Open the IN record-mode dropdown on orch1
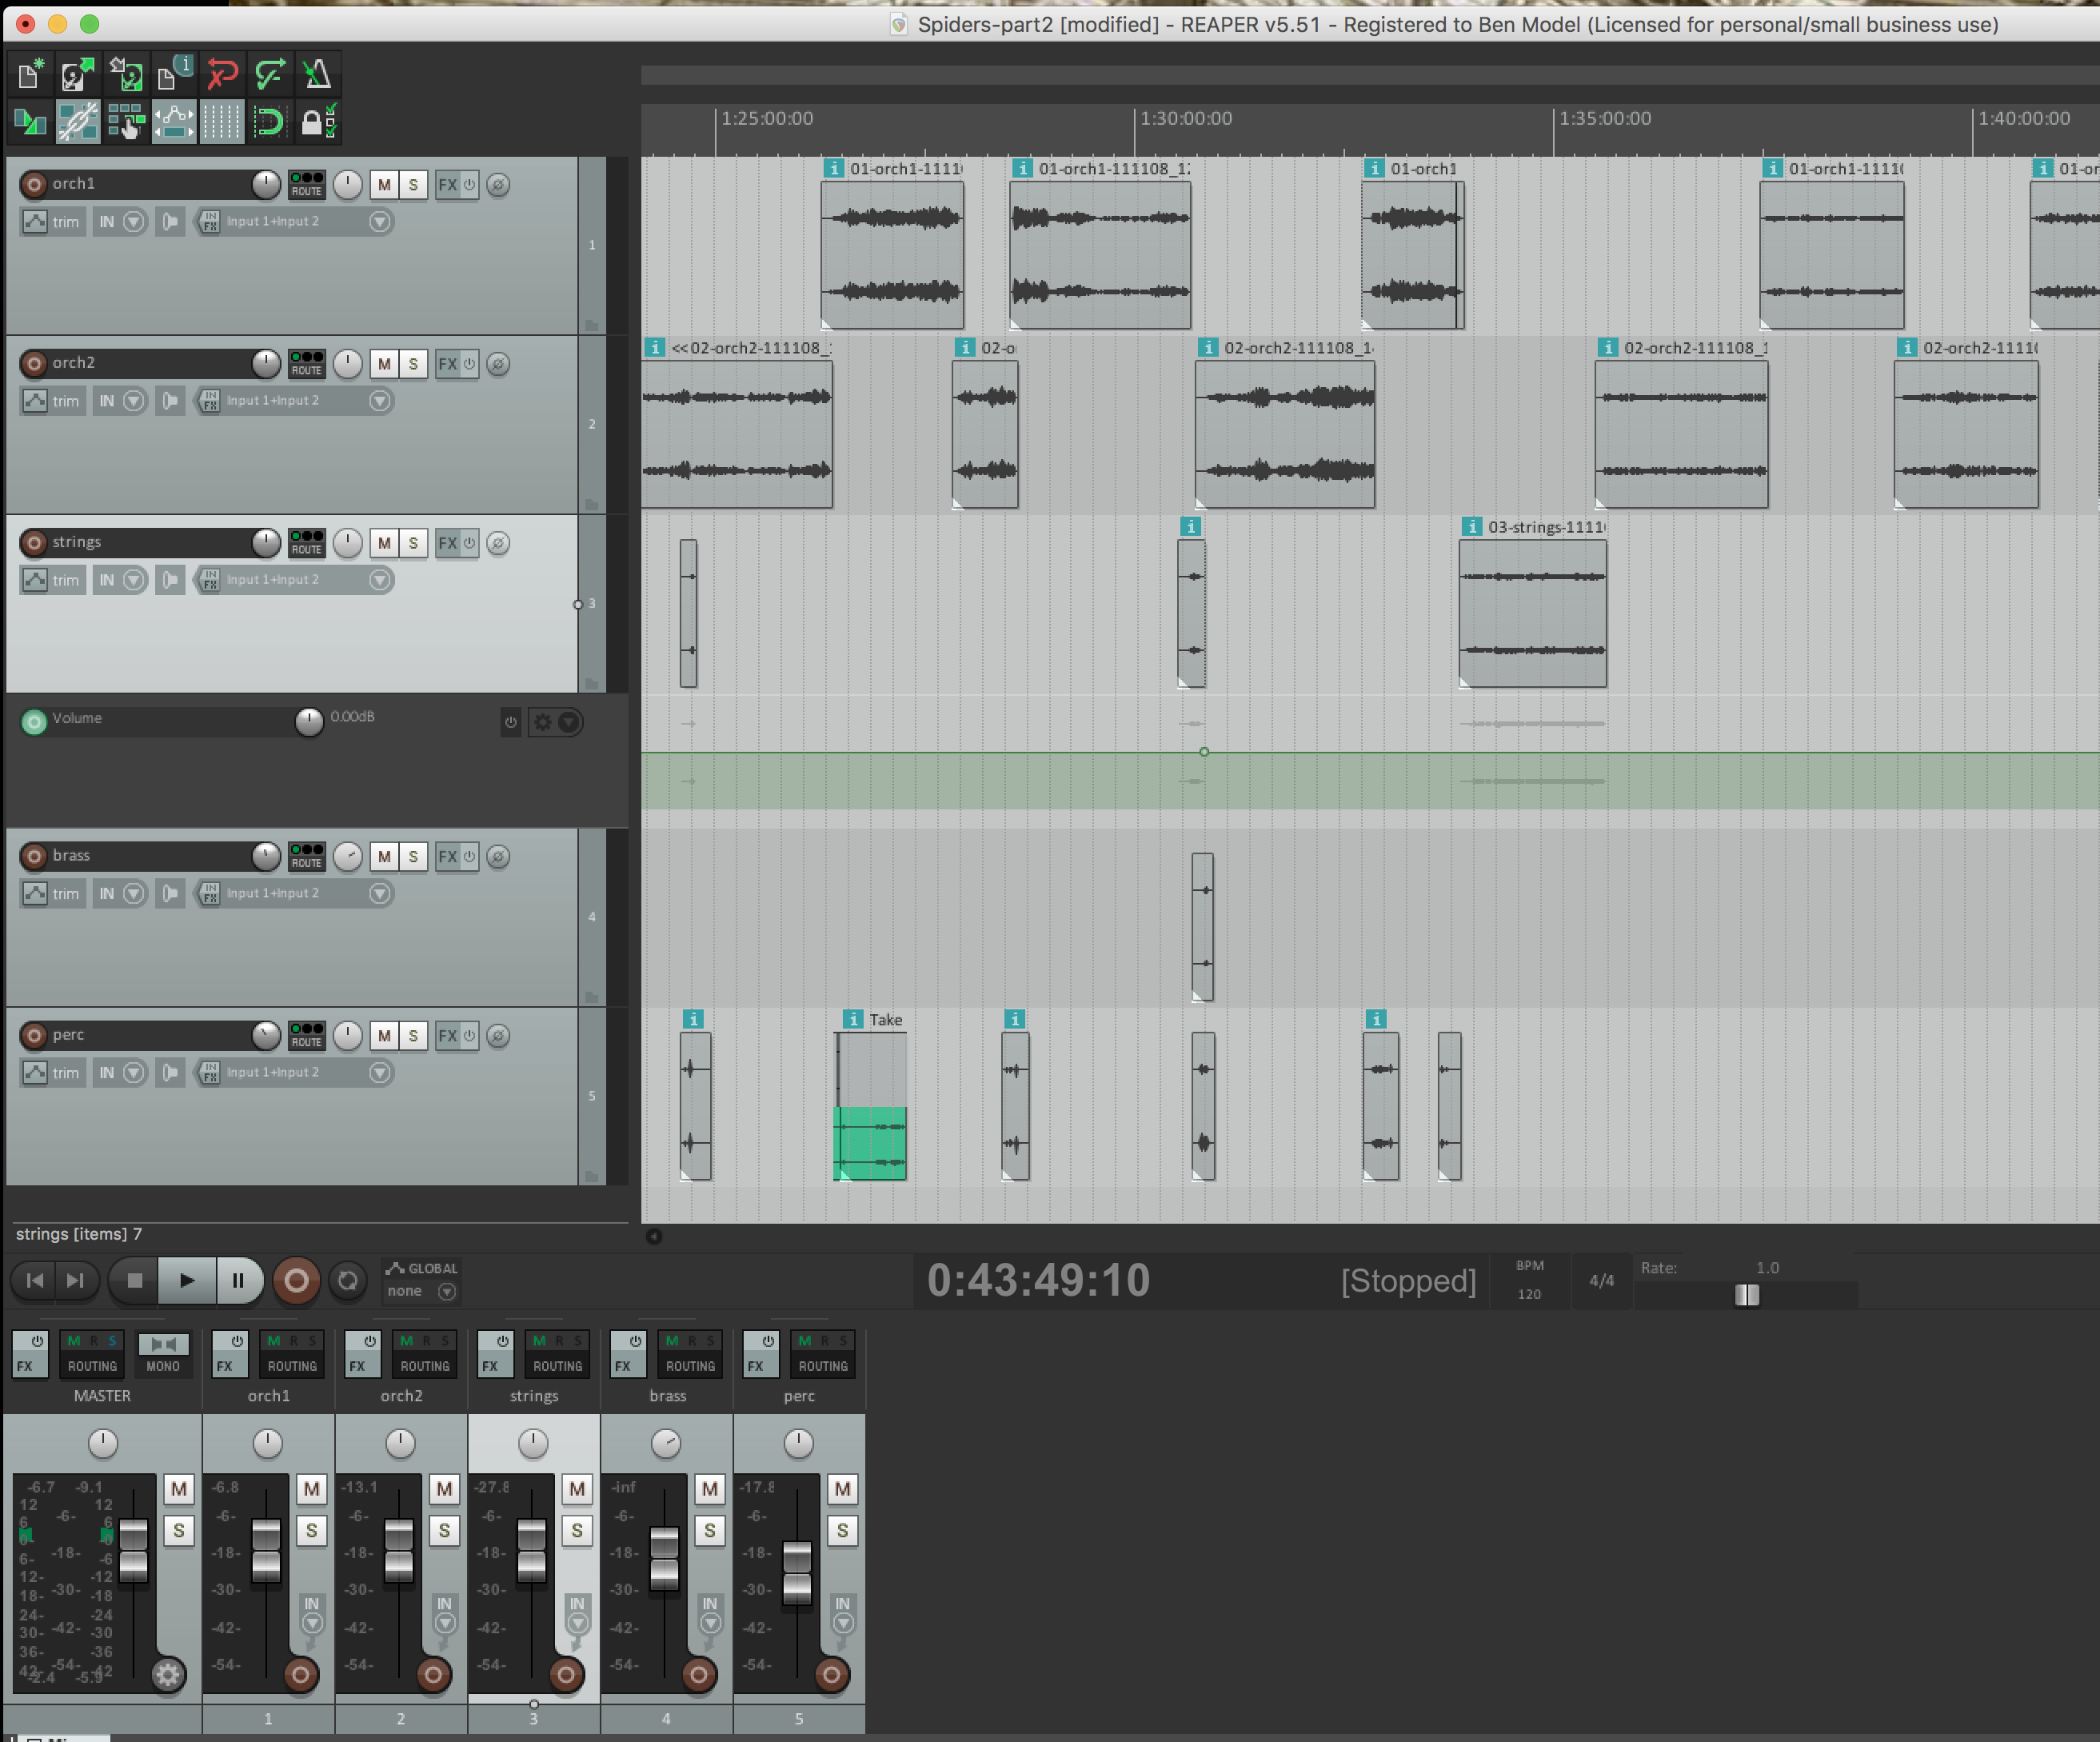 (x=121, y=222)
